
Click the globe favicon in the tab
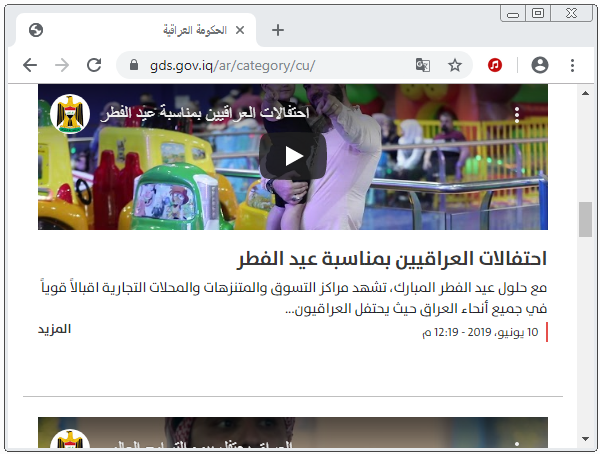pos(36,30)
